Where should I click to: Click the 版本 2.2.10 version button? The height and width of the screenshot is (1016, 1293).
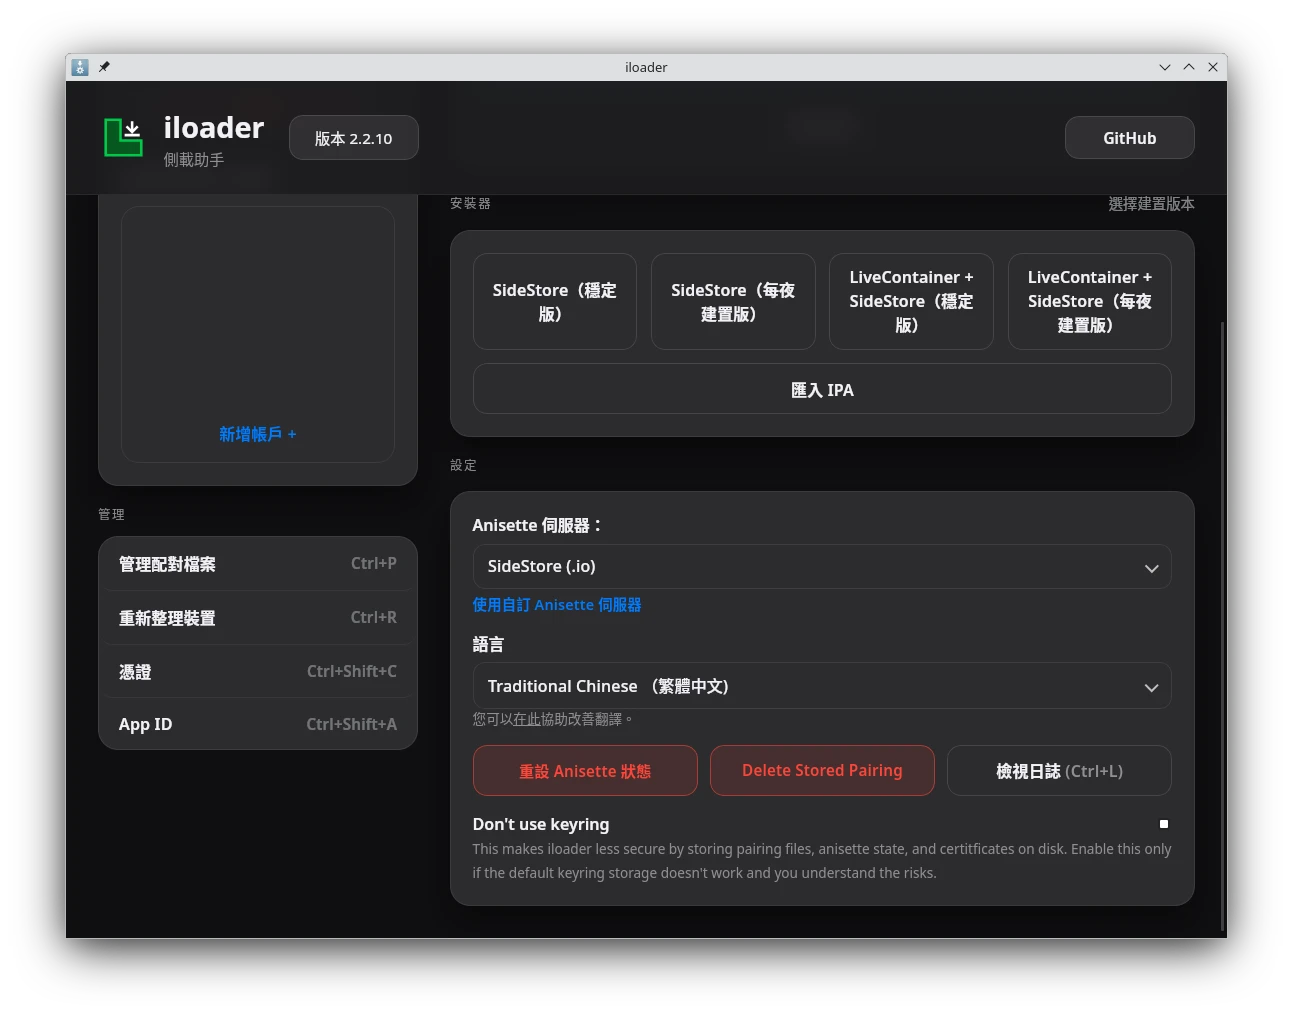pos(354,138)
